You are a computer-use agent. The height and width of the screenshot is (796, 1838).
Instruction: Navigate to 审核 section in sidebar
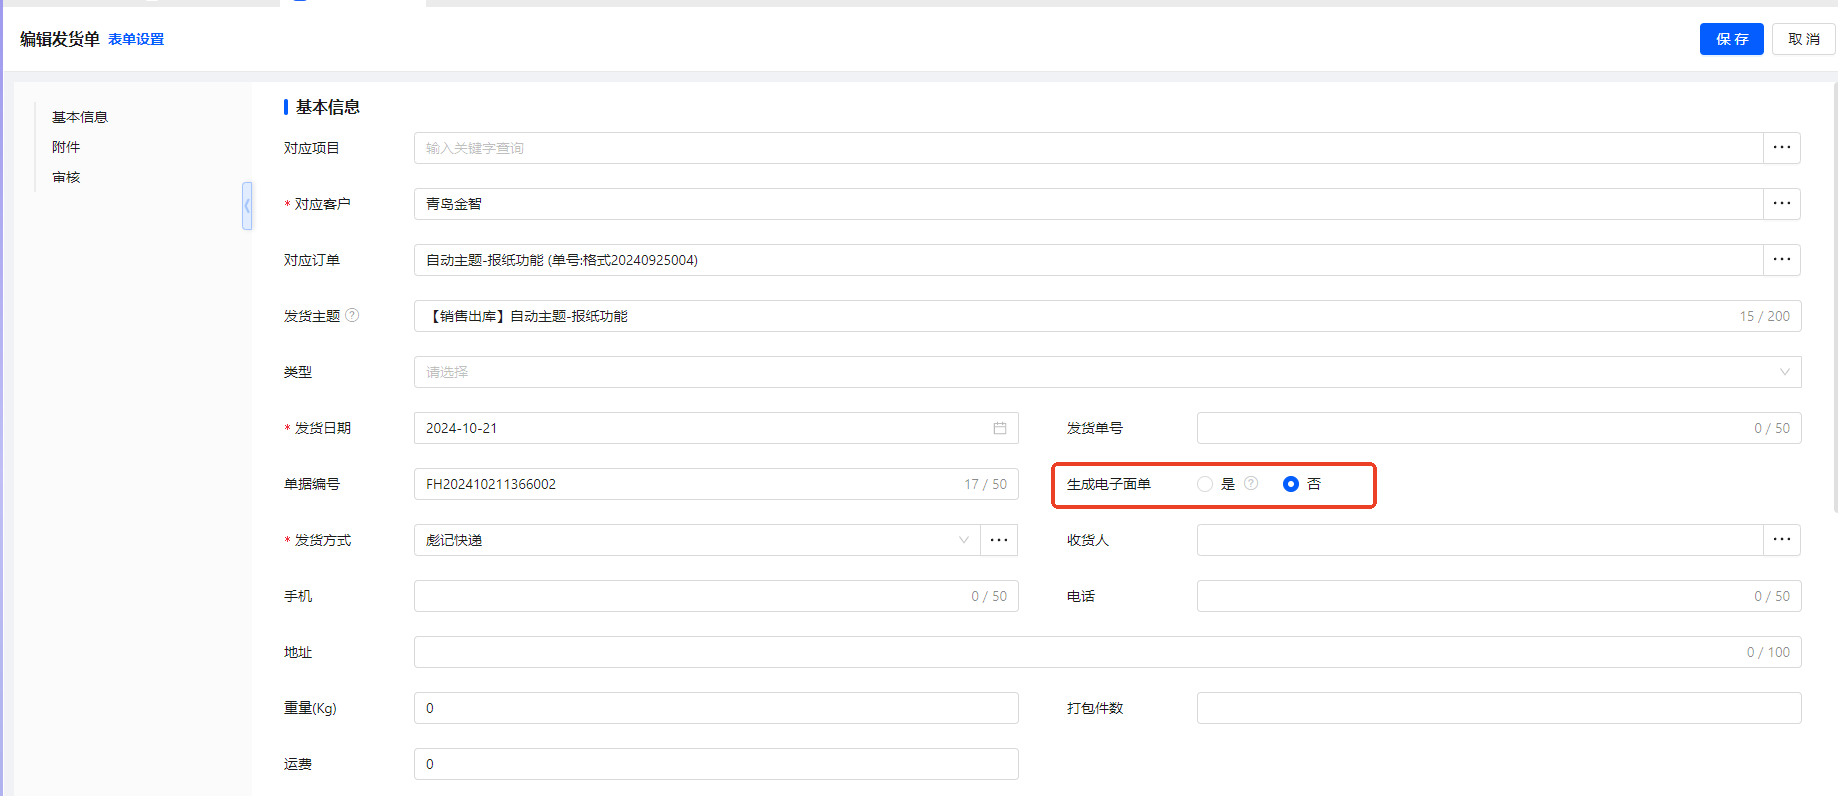[x=66, y=177]
